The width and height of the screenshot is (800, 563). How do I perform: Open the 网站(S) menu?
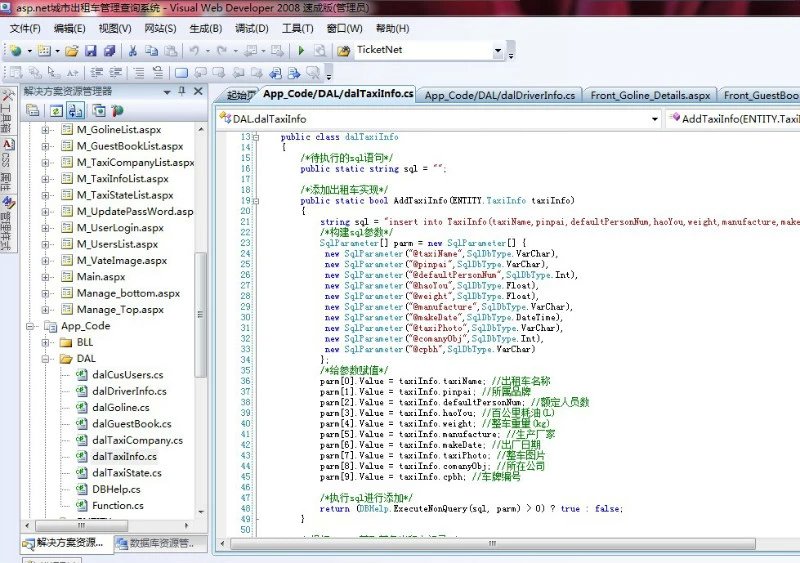pos(160,29)
